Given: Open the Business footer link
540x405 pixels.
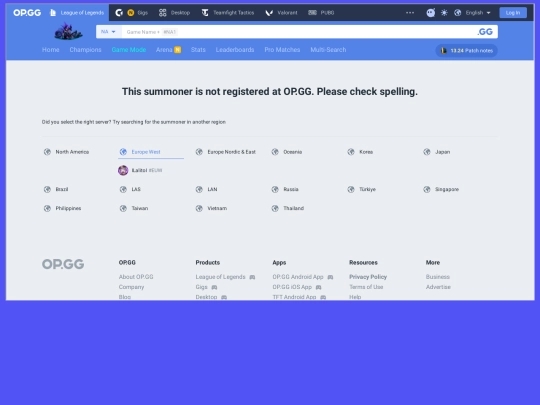Looking at the screenshot, I should tap(438, 277).
